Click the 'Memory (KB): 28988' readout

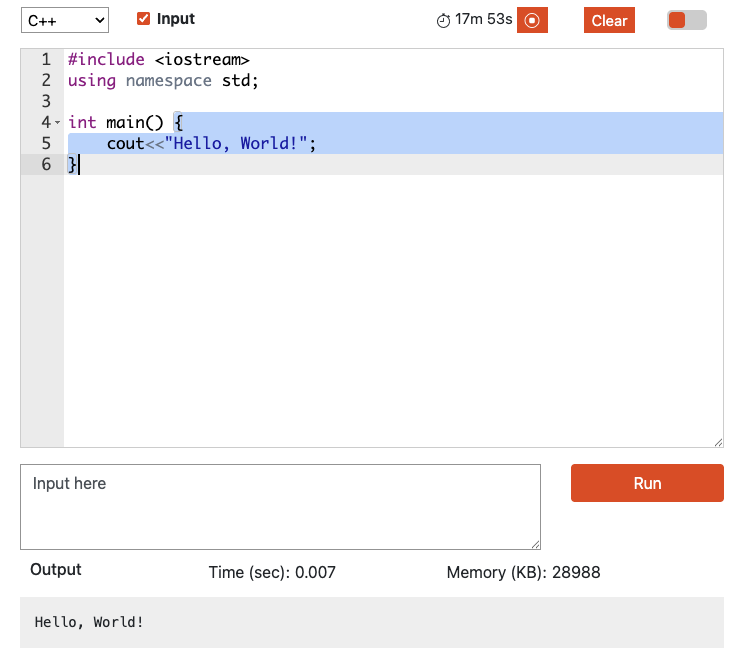tap(523, 572)
